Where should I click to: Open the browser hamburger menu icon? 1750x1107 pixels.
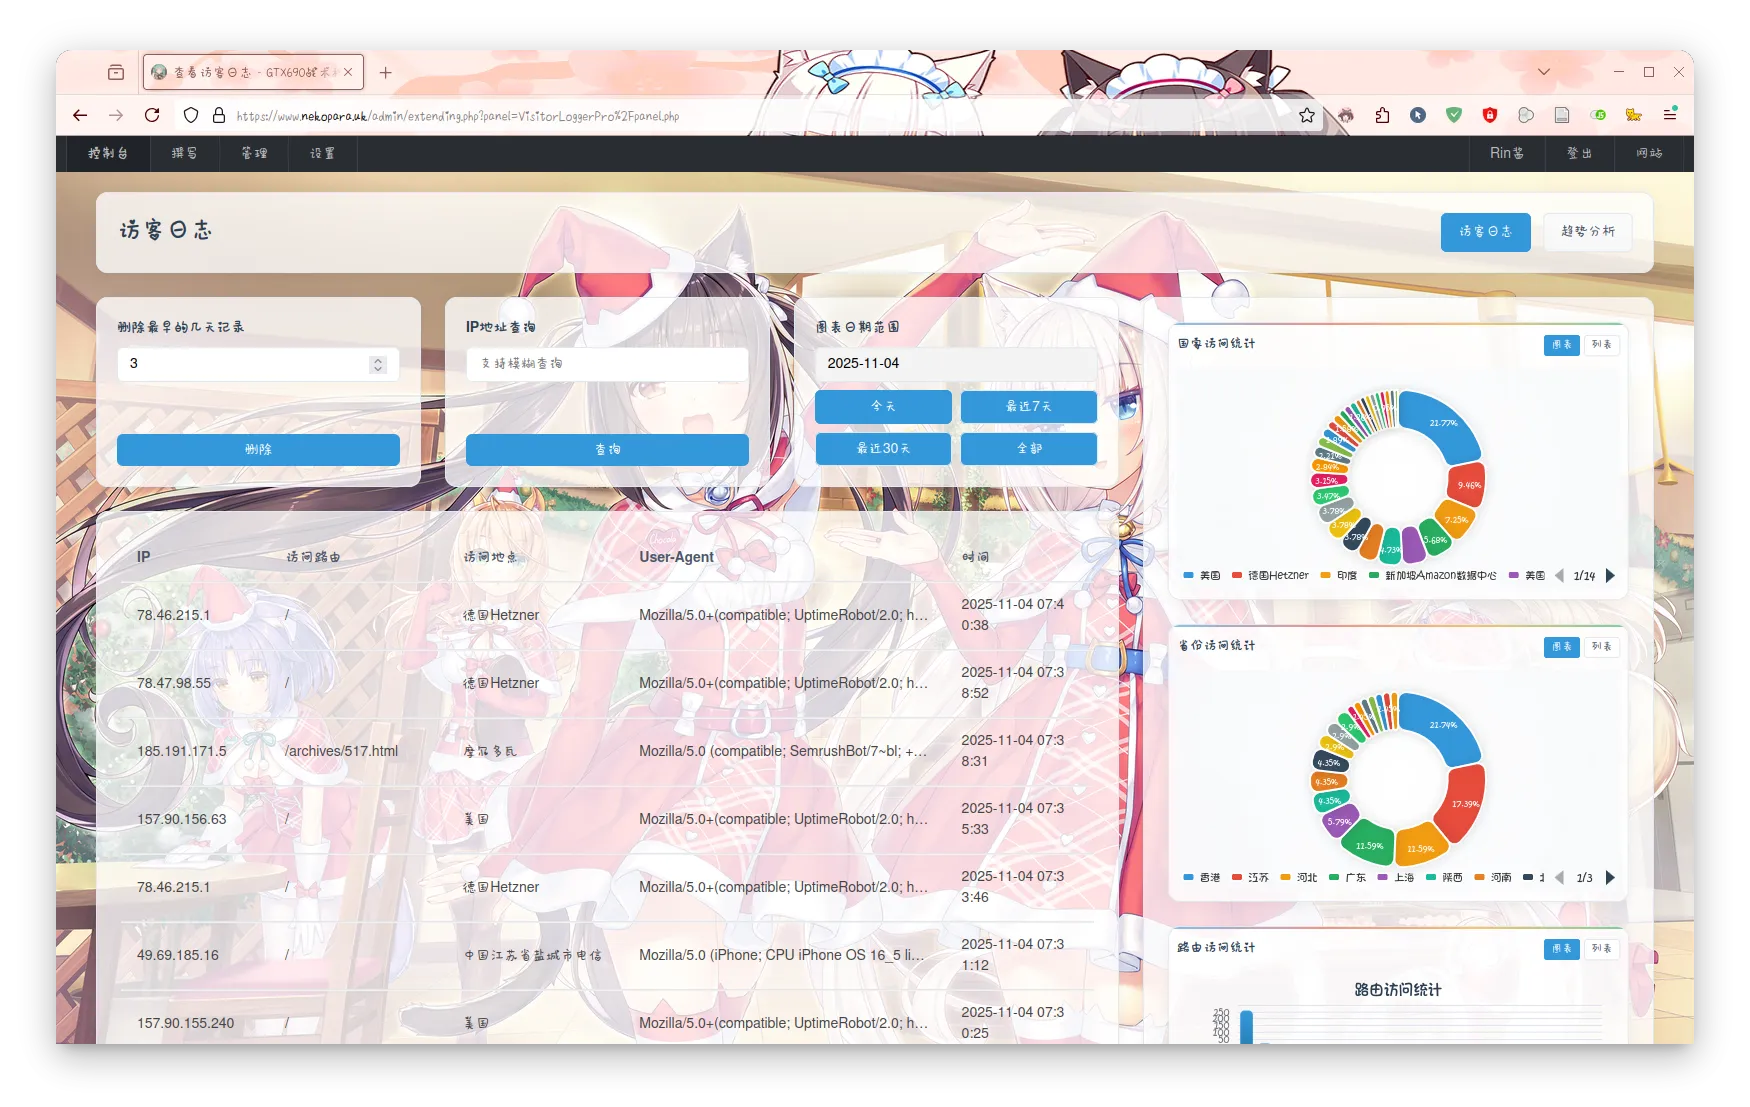1670,115
